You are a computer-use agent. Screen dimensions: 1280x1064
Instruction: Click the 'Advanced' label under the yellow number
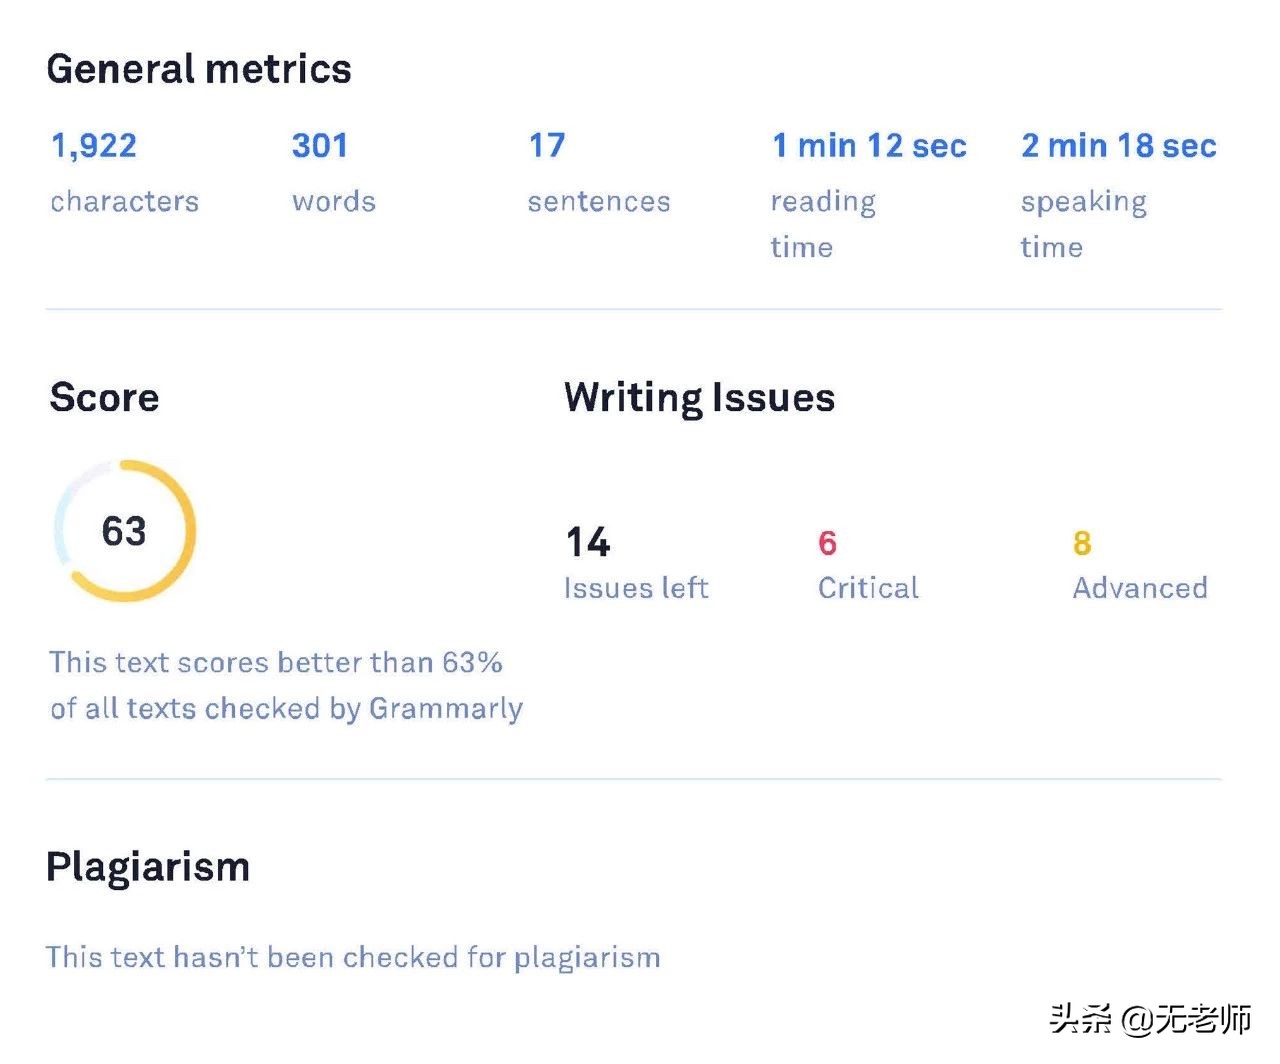pyautogui.click(x=1140, y=588)
